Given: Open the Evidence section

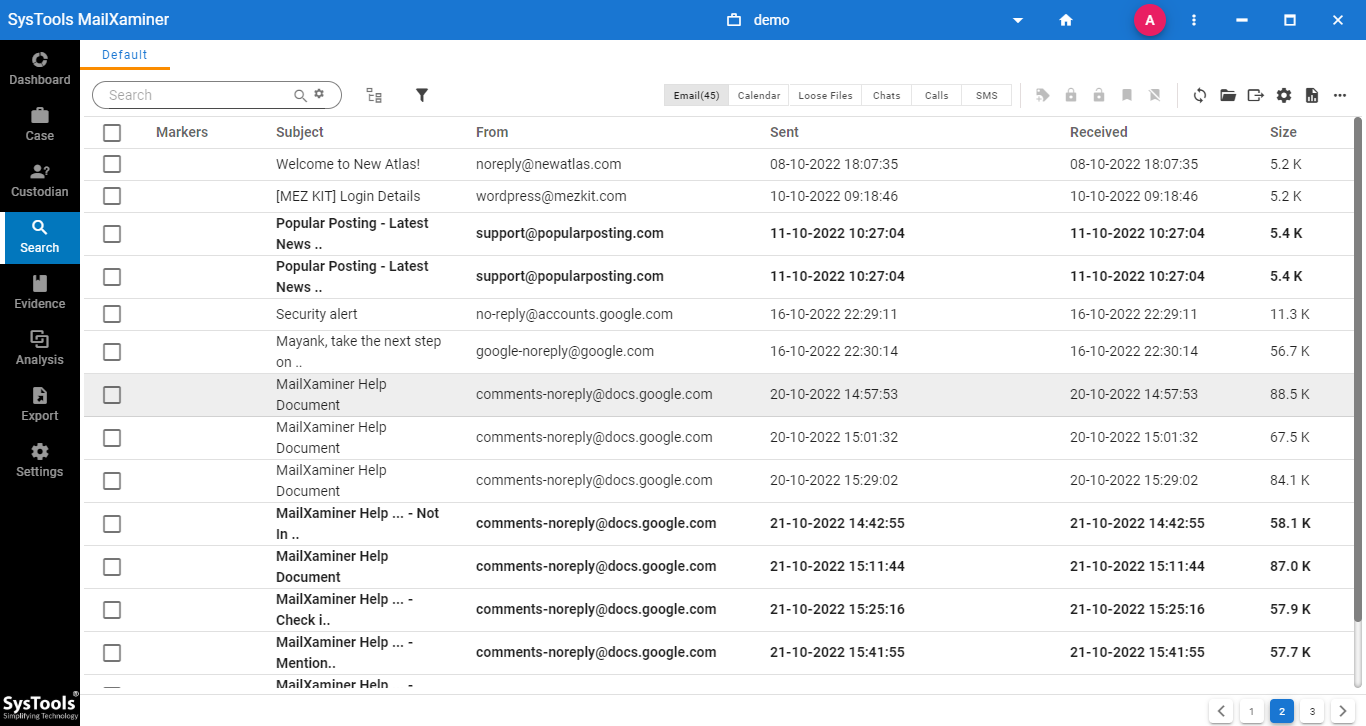Looking at the screenshot, I should pos(40,292).
